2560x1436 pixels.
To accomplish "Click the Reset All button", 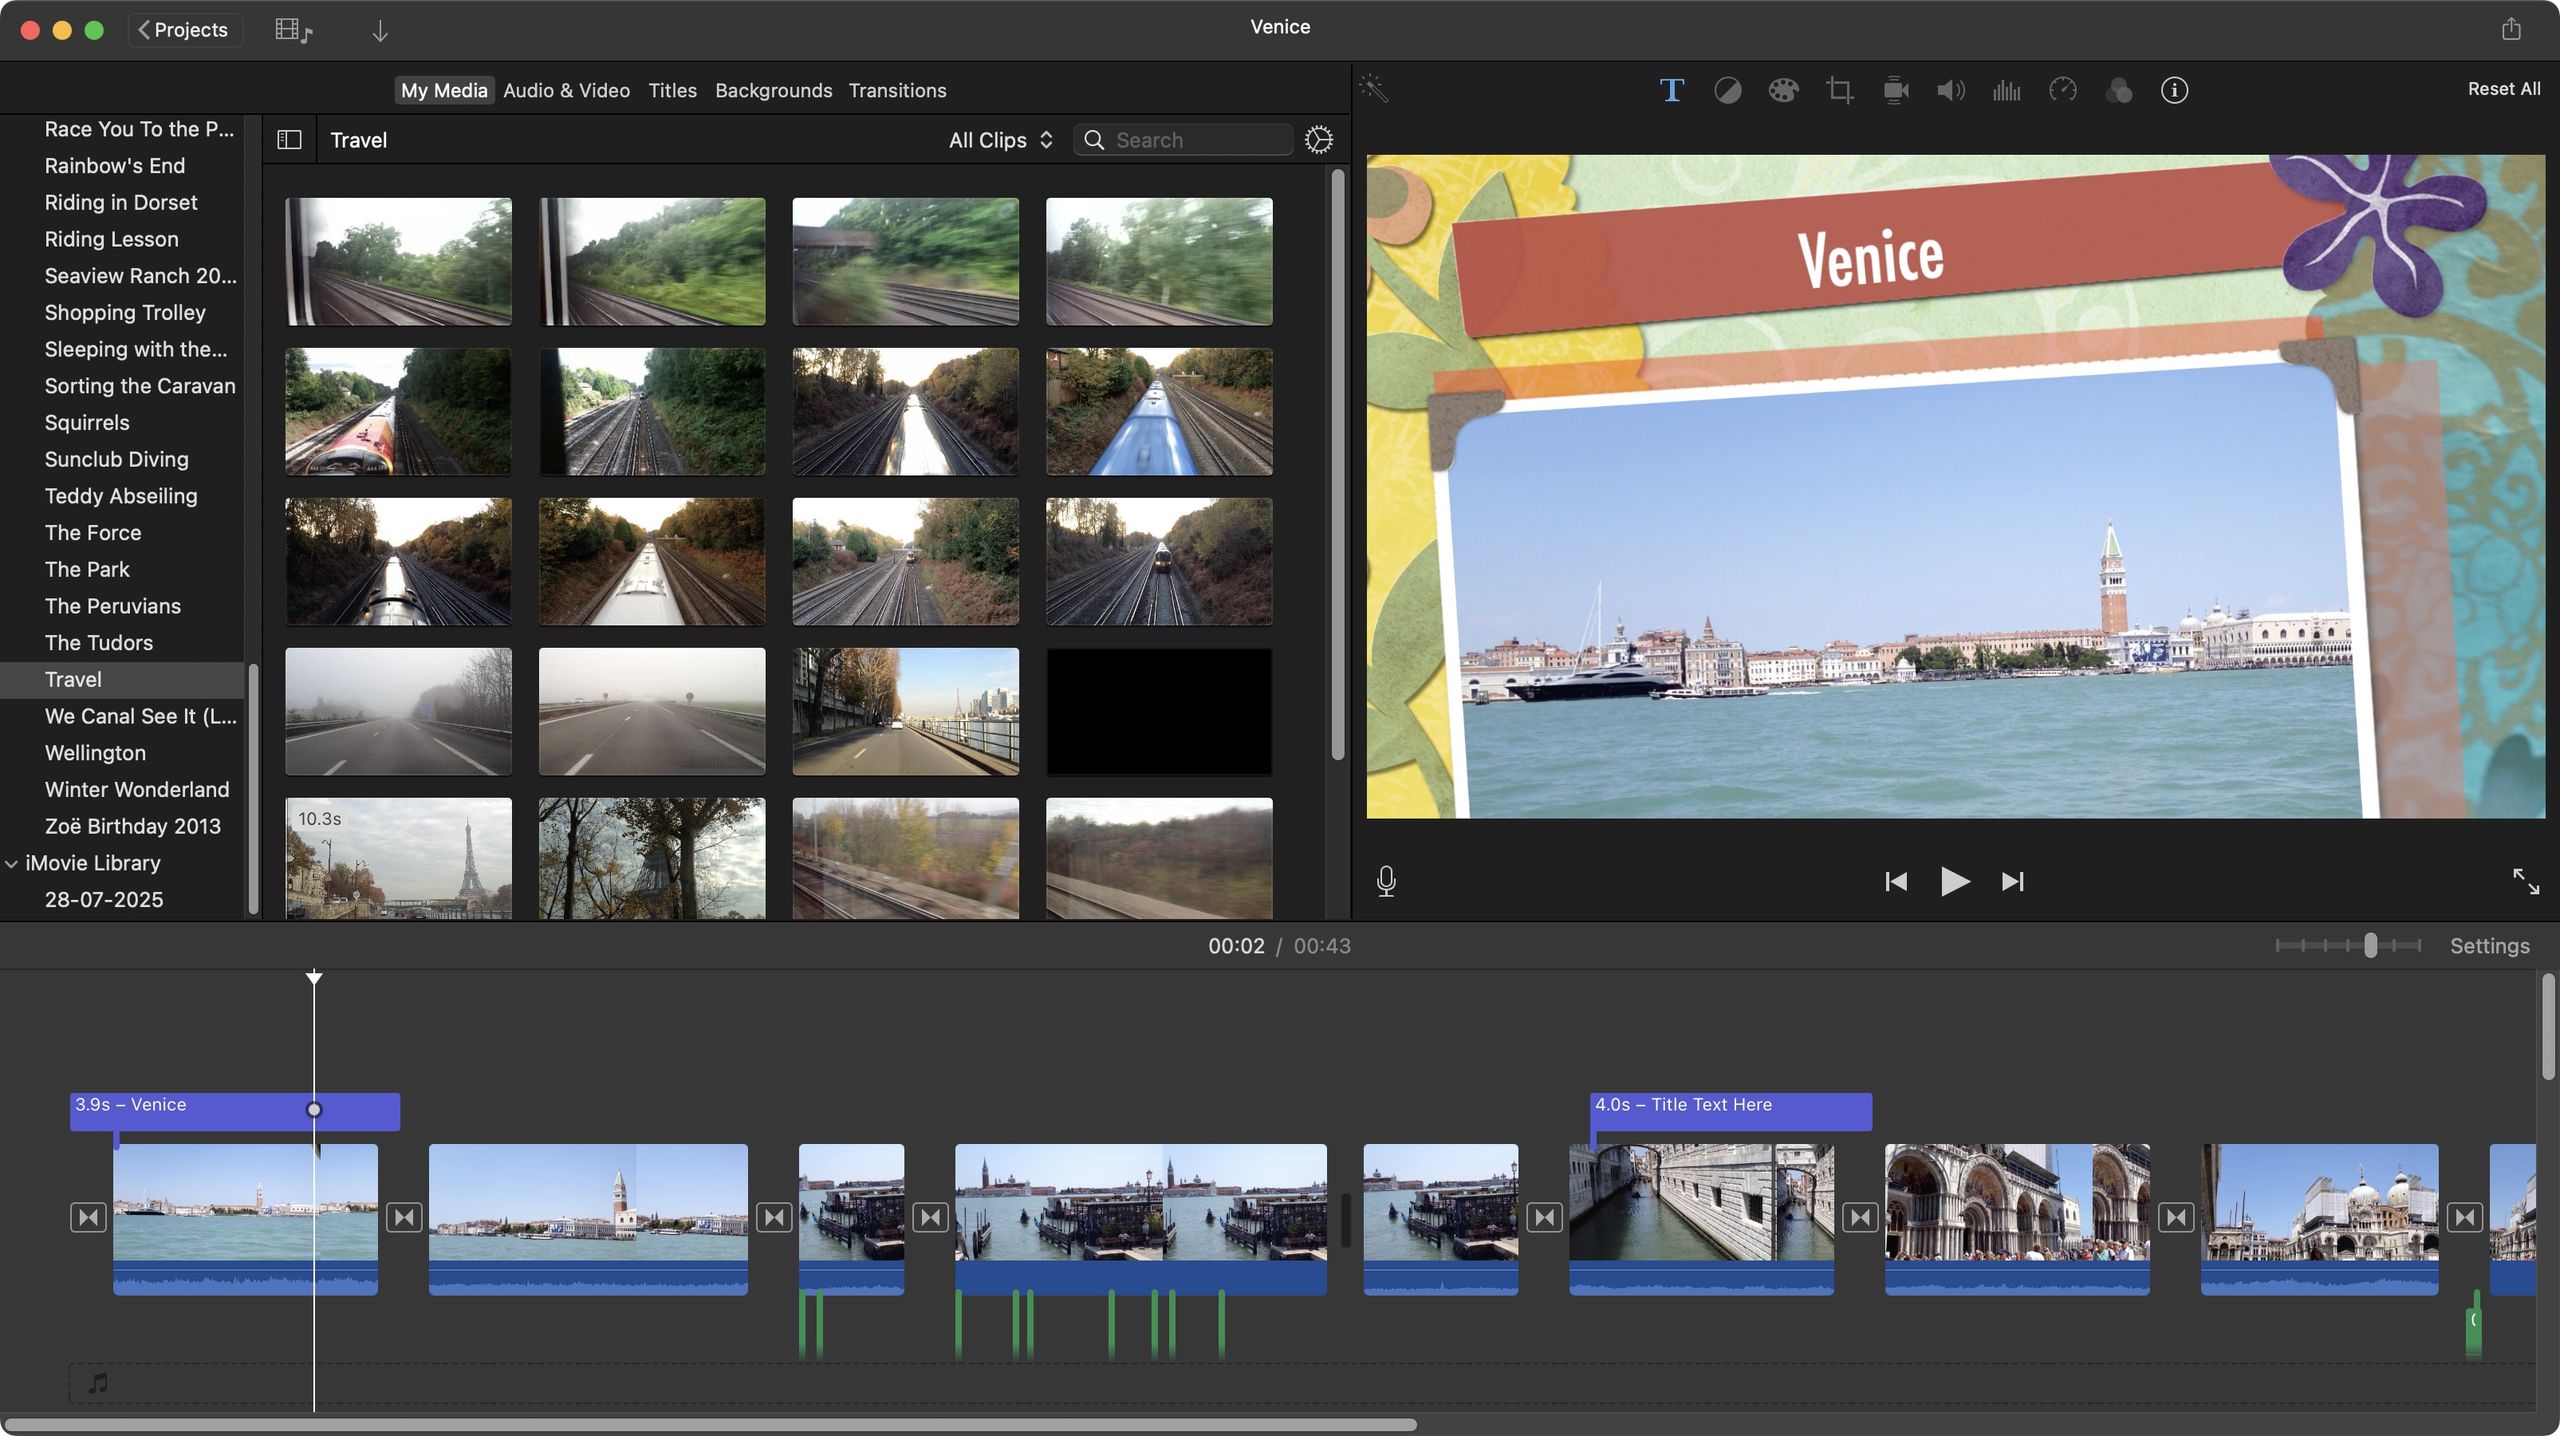I will pos(2503,88).
